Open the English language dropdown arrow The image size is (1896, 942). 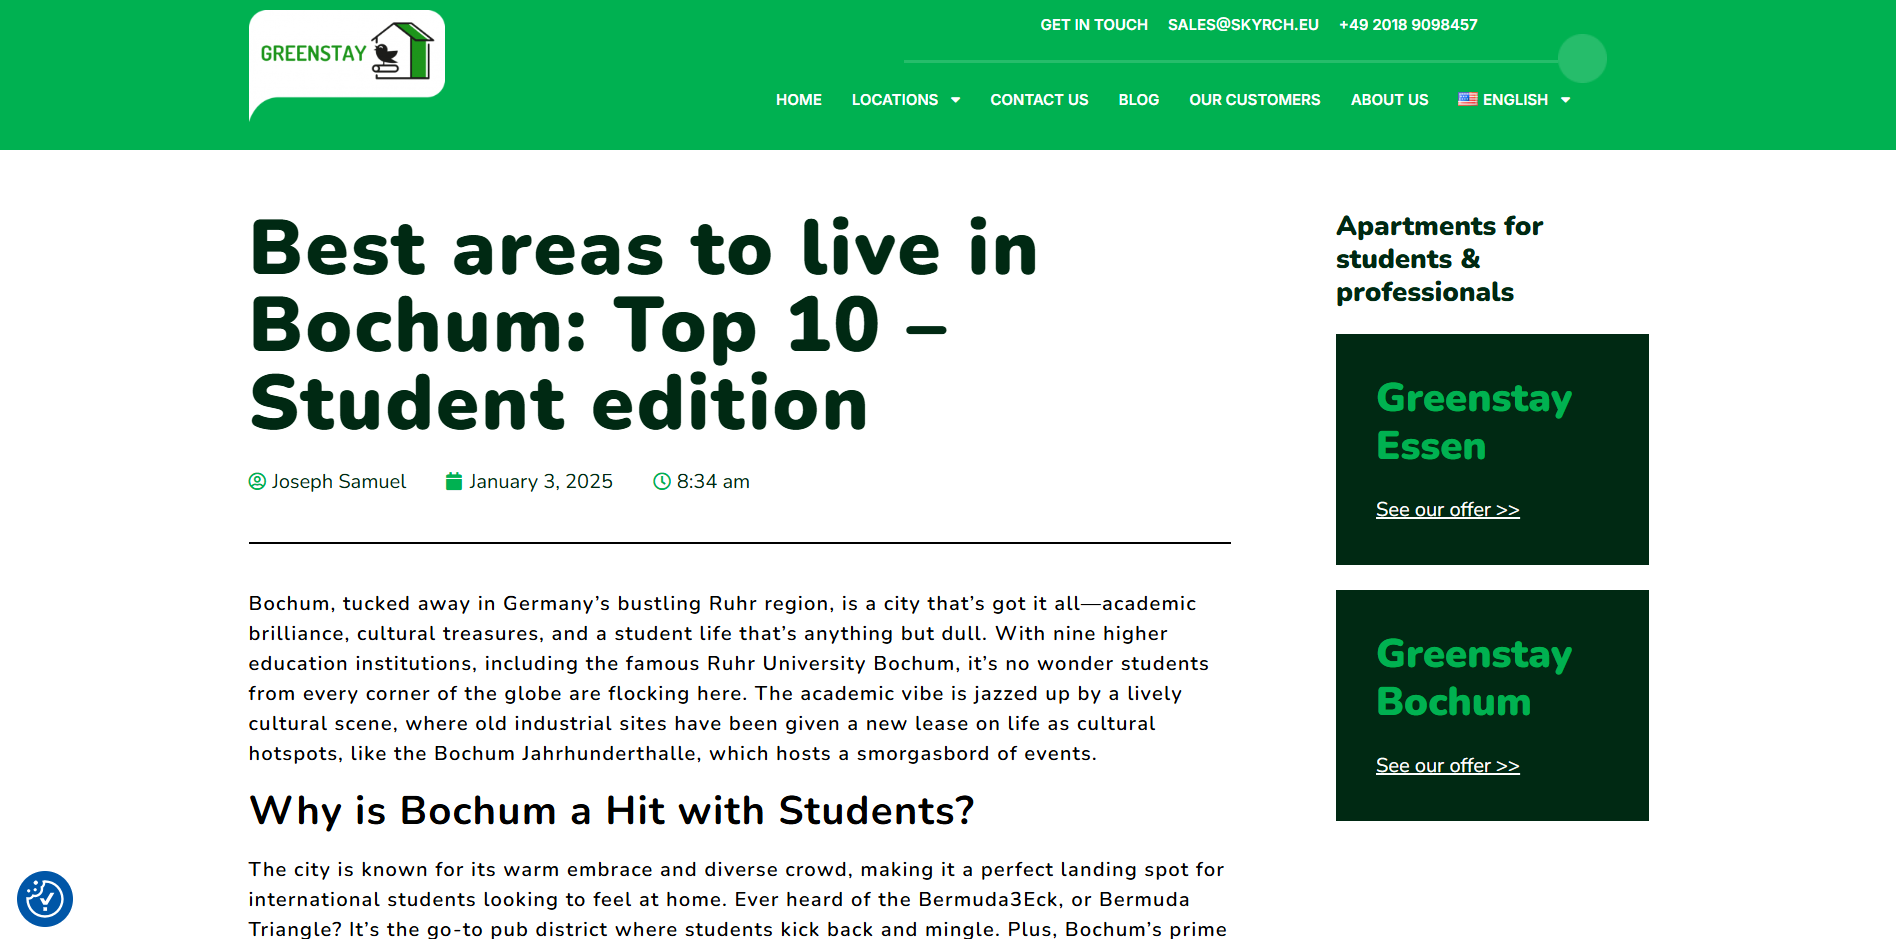click(1566, 100)
